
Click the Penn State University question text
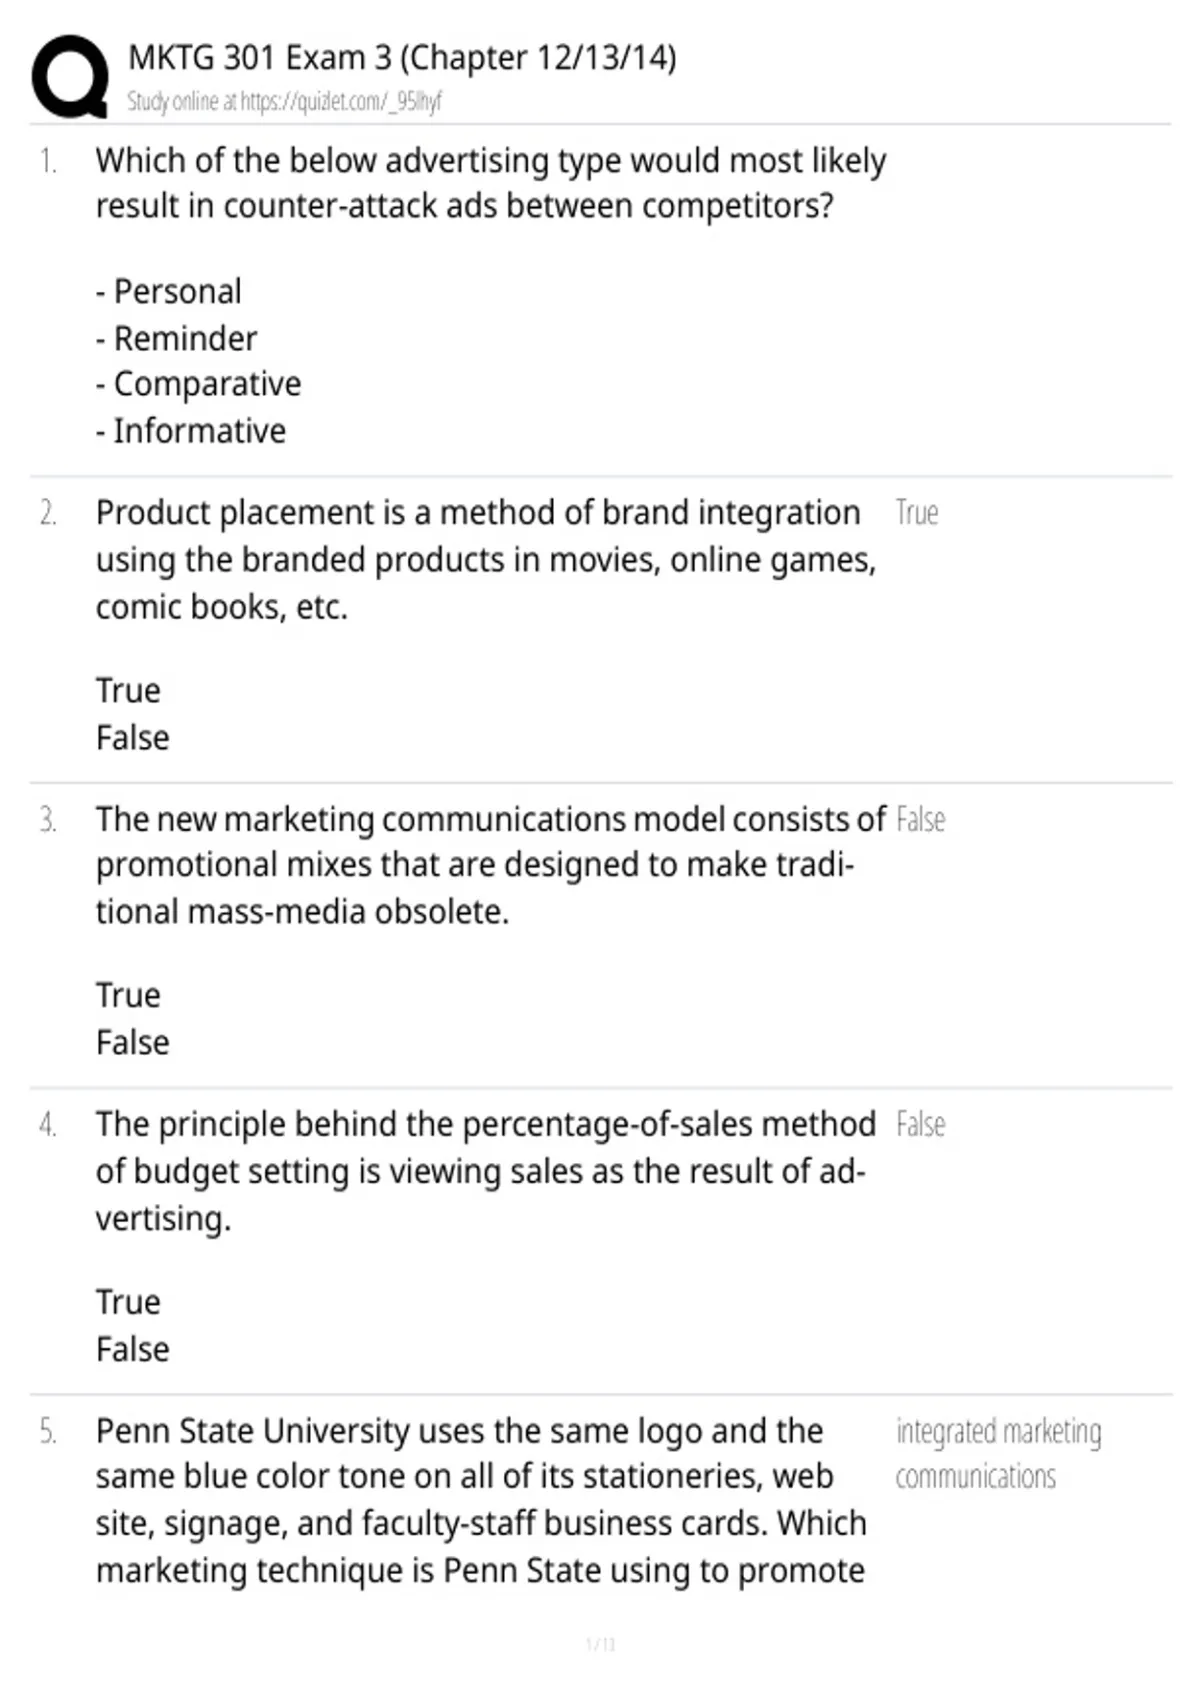[x=481, y=1501]
